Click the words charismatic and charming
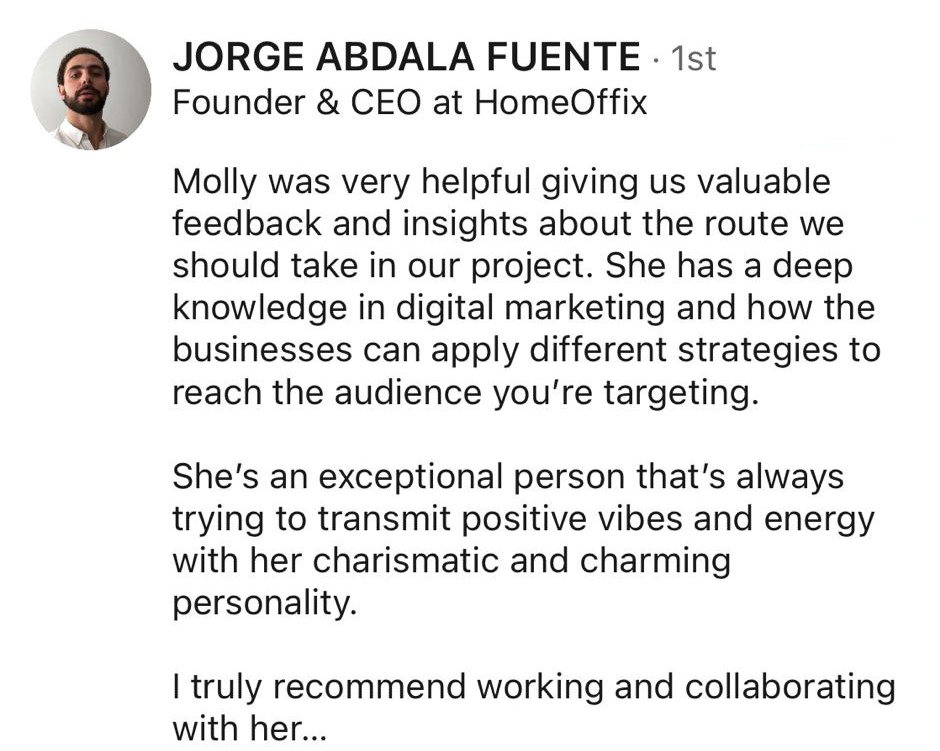 click(522, 562)
